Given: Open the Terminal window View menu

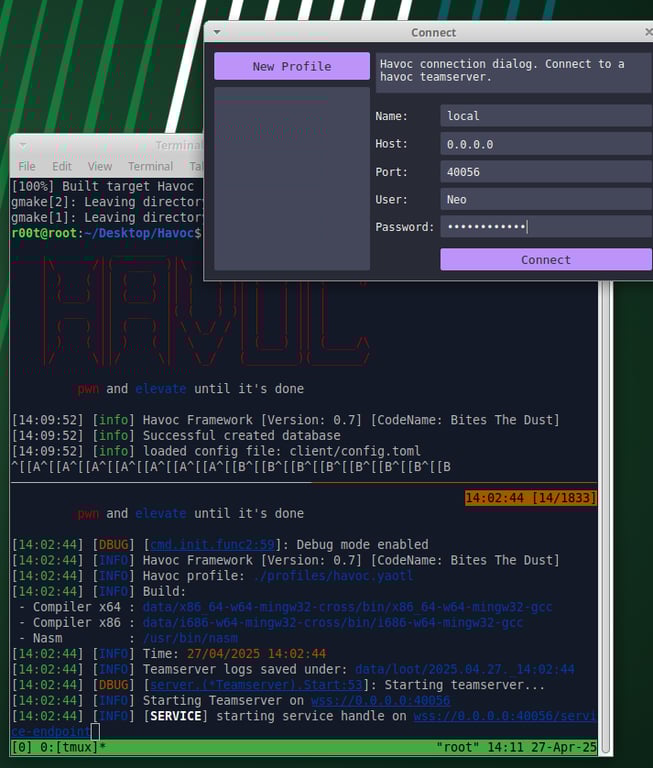Looking at the screenshot, I should [x=100, y=167].
